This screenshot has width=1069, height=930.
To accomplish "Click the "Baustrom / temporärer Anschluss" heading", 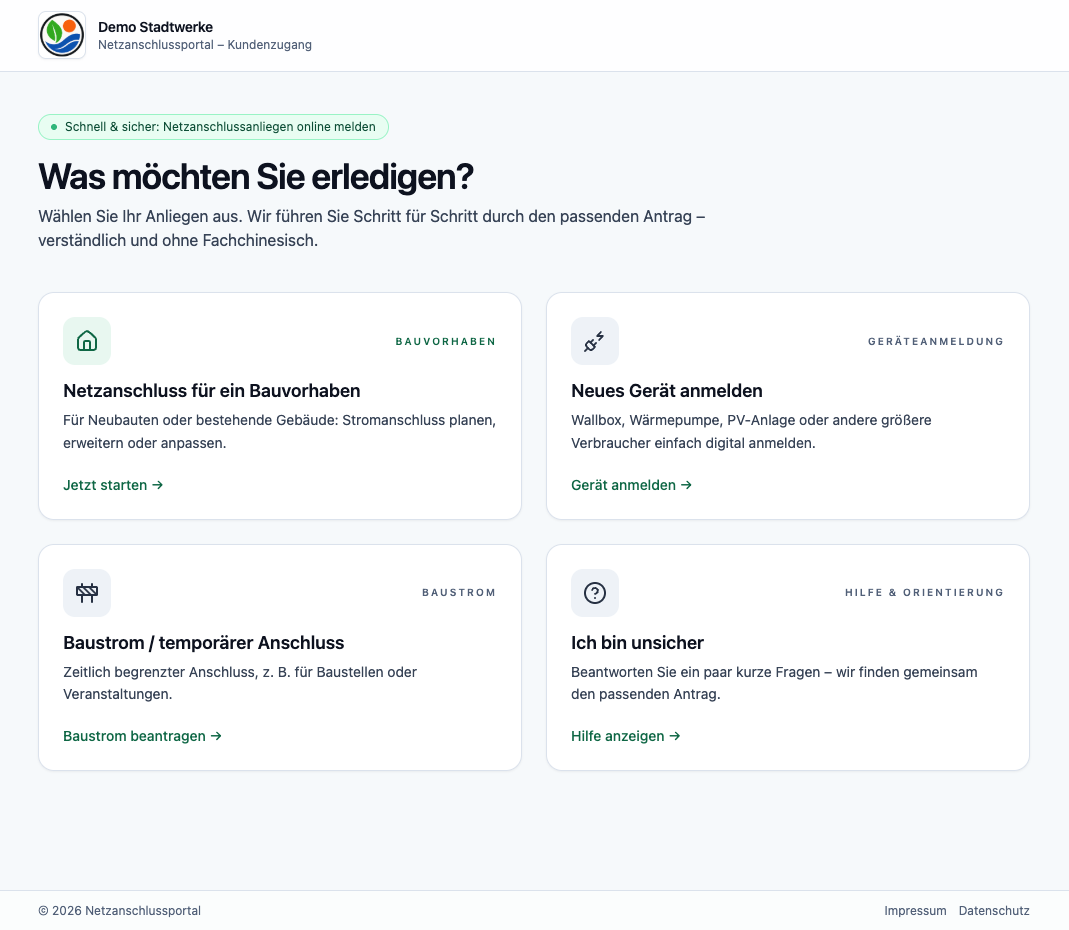I will tap(204, 643).
